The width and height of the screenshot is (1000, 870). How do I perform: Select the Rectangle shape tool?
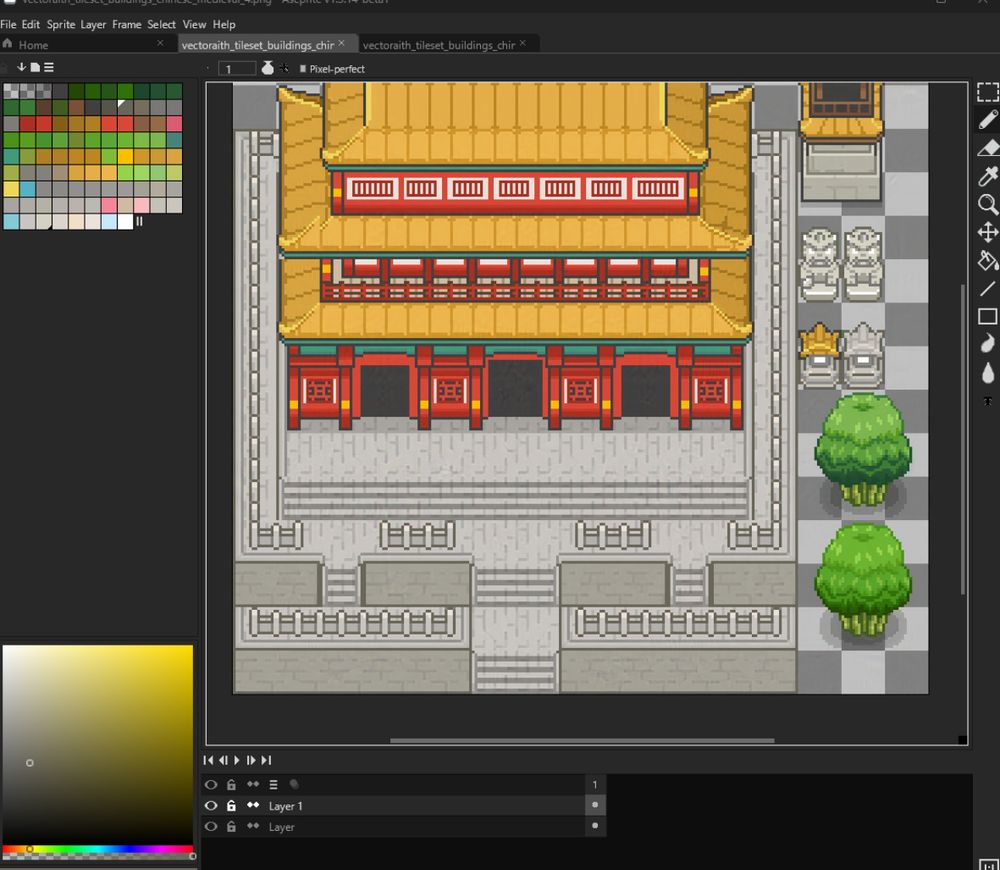click(987, 316)
